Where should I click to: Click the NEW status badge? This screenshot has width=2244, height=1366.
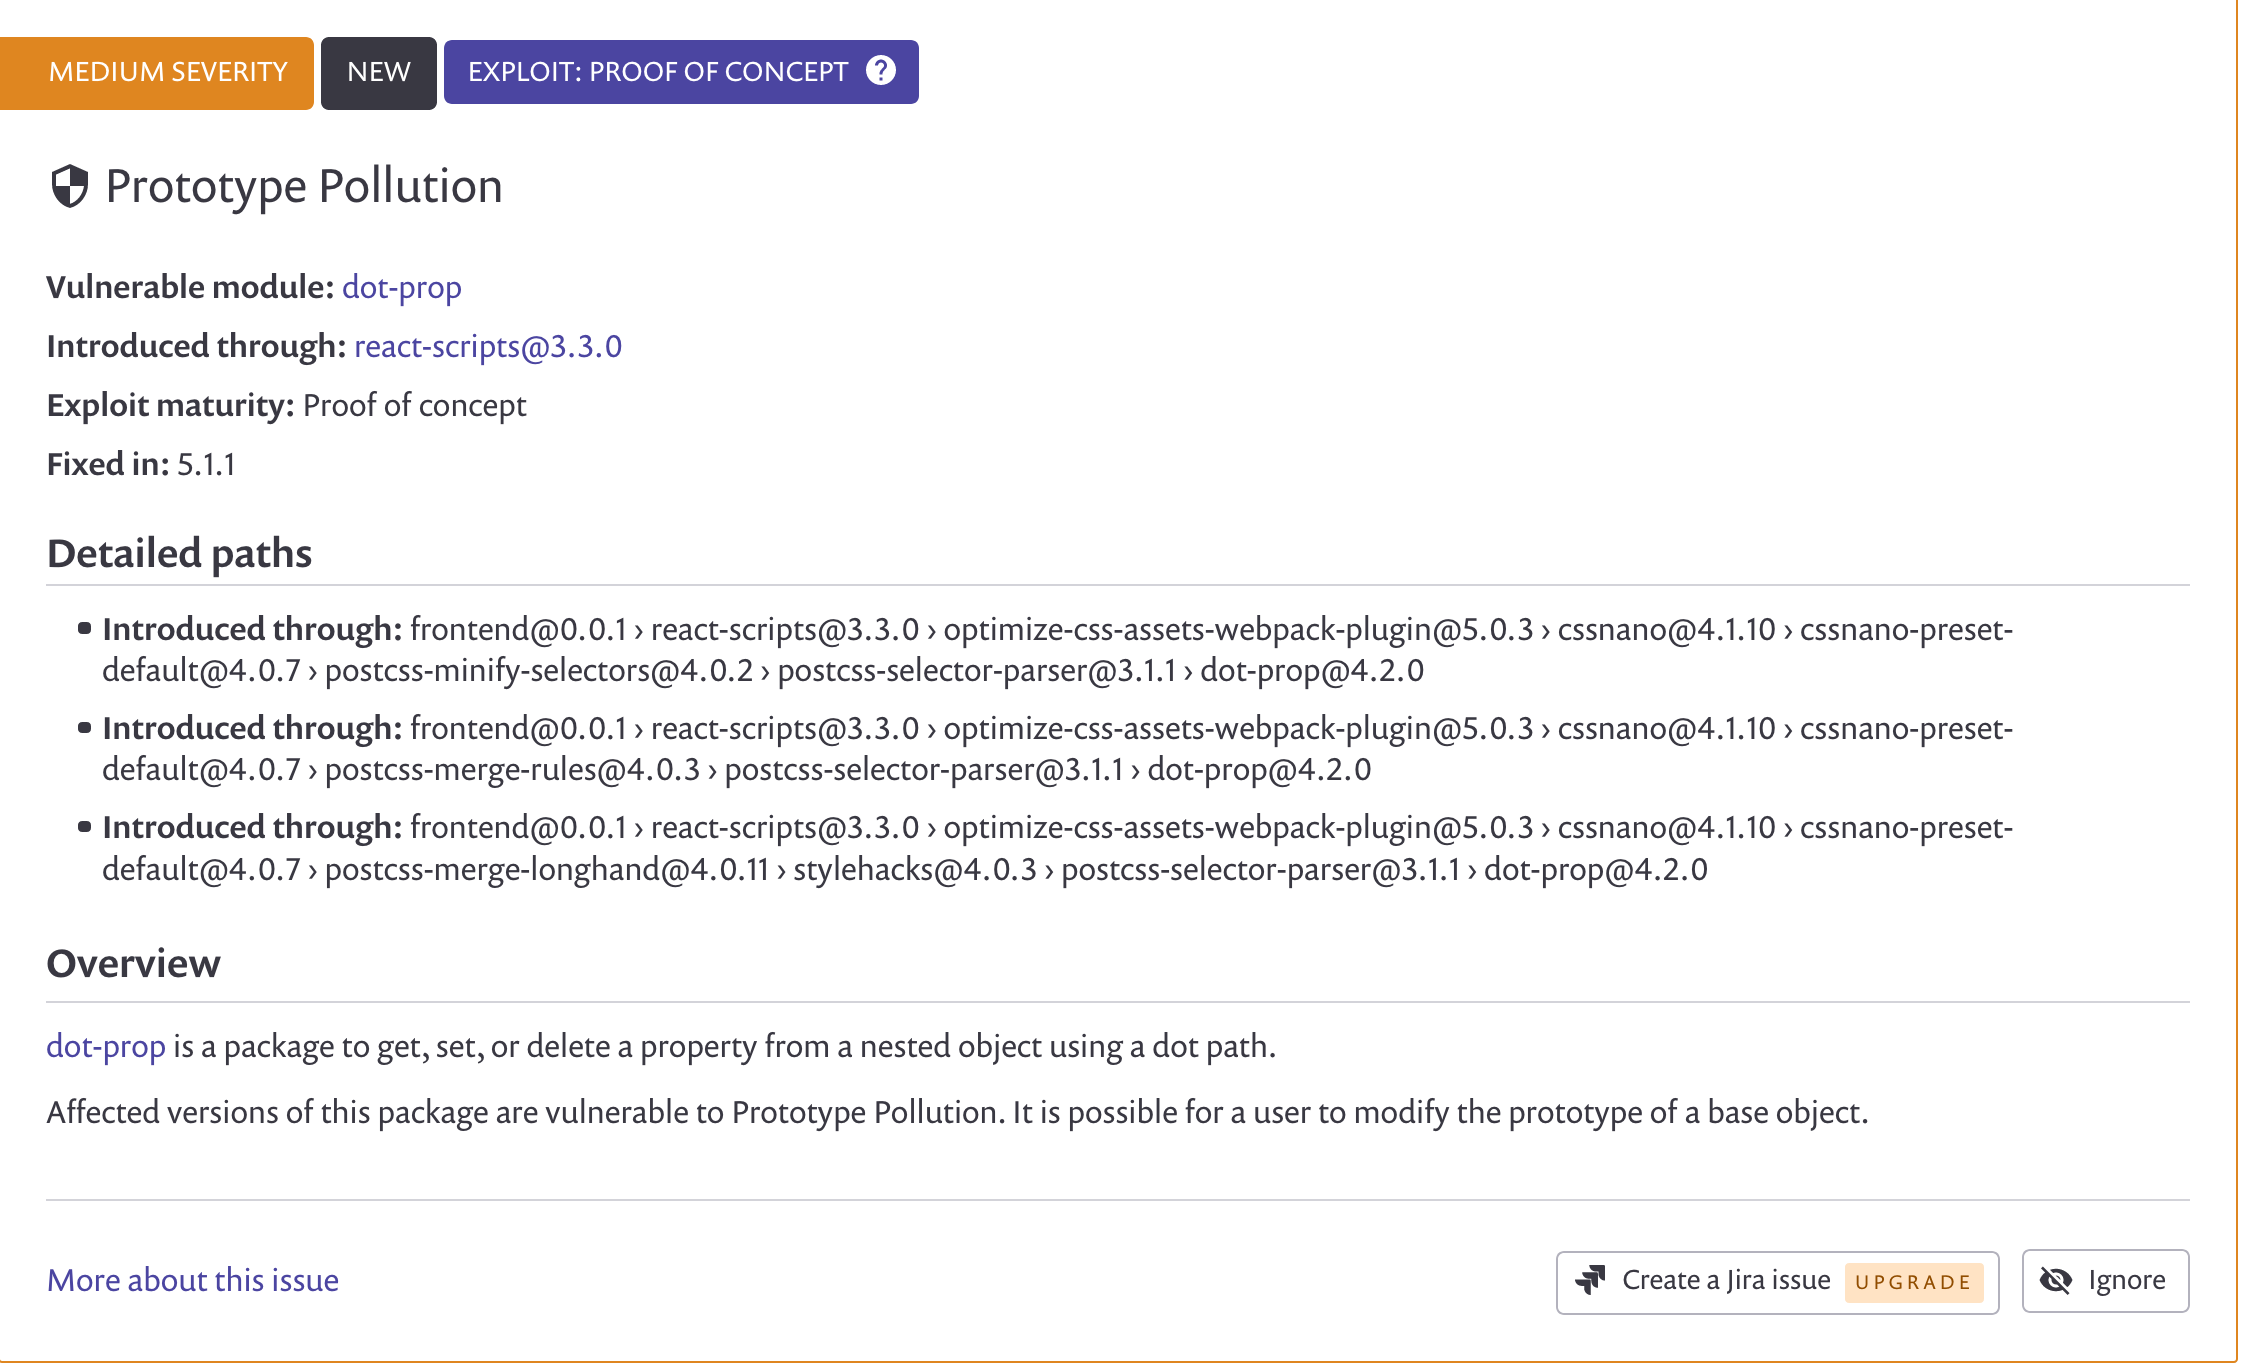click(x=379, y=72)
